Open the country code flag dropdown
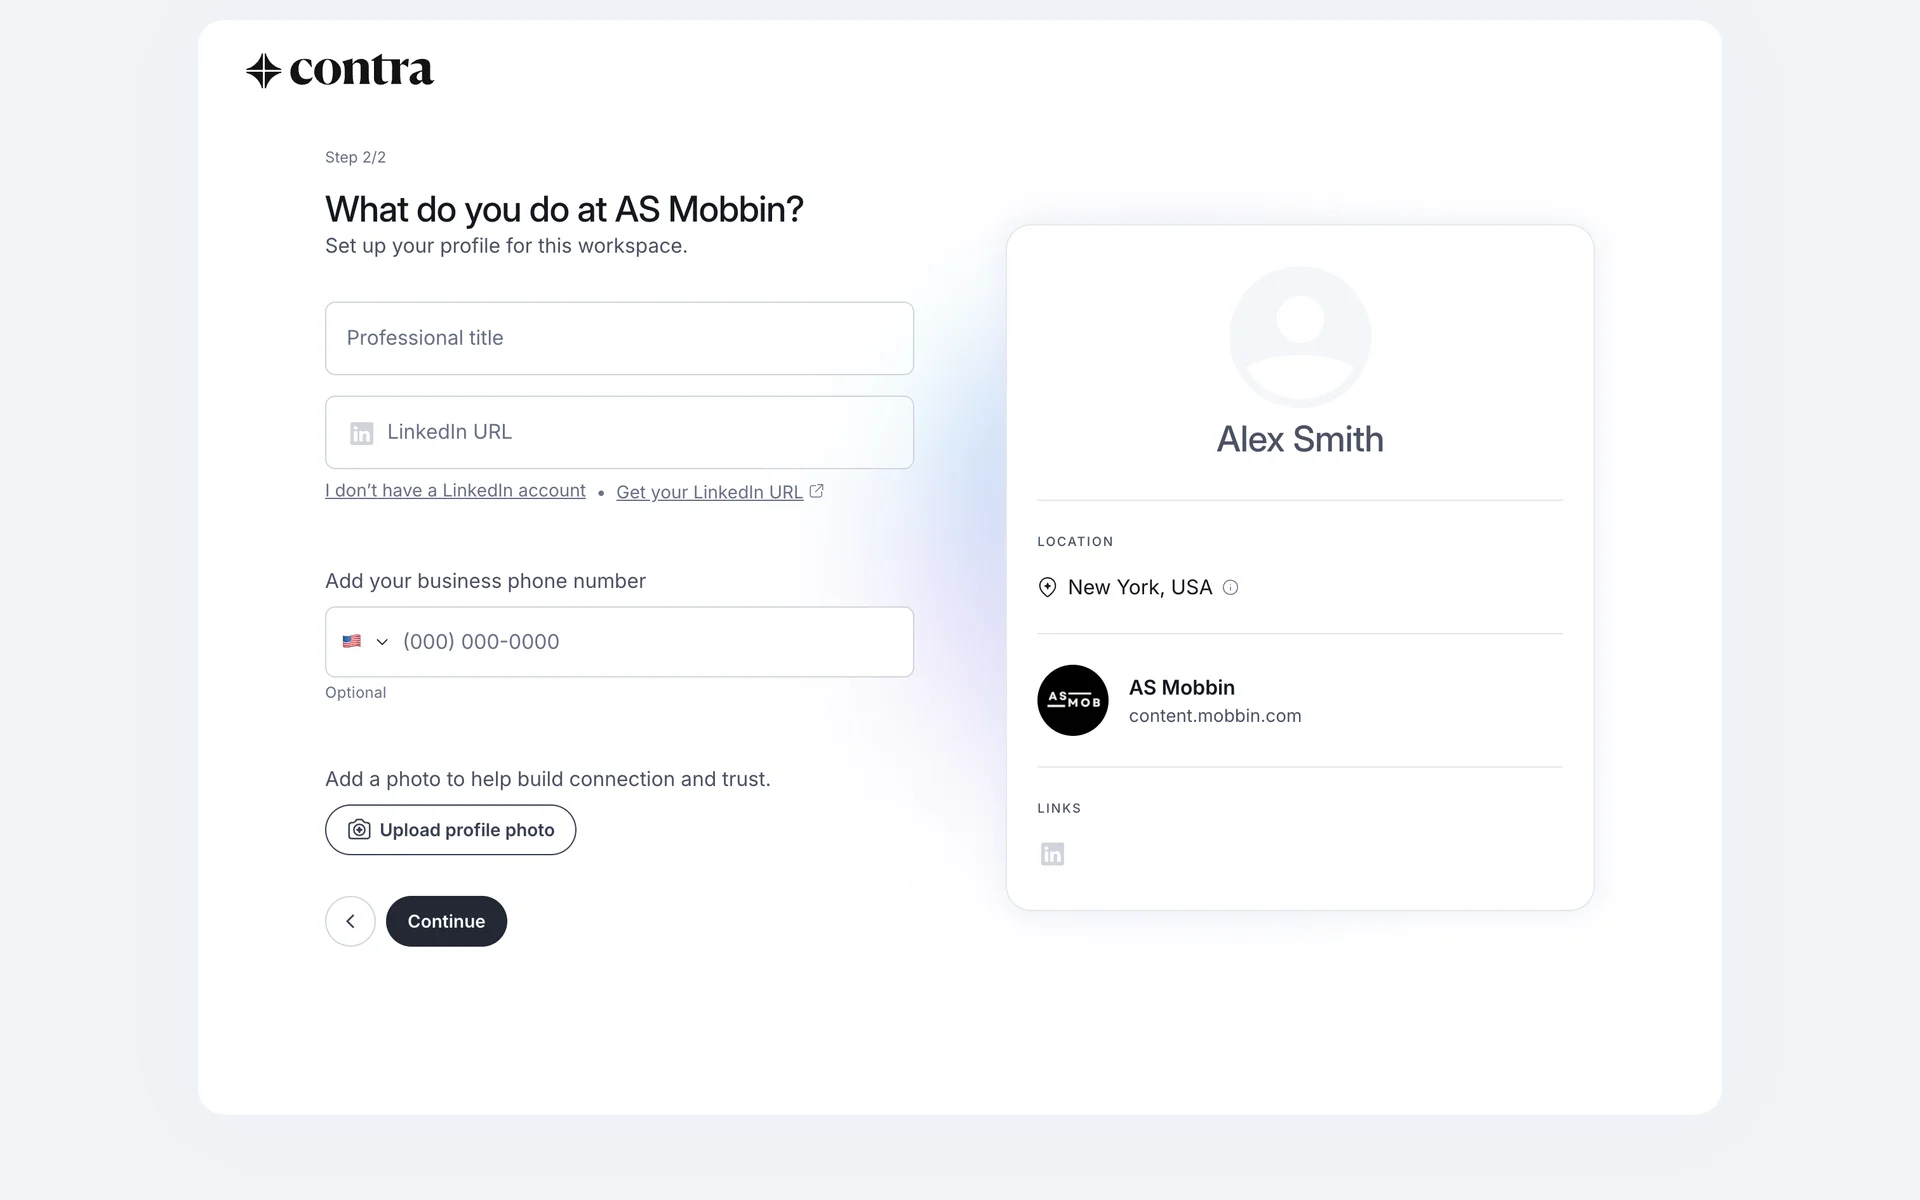Viewport: 1920px width, 1200px height. tap(352, 642)
